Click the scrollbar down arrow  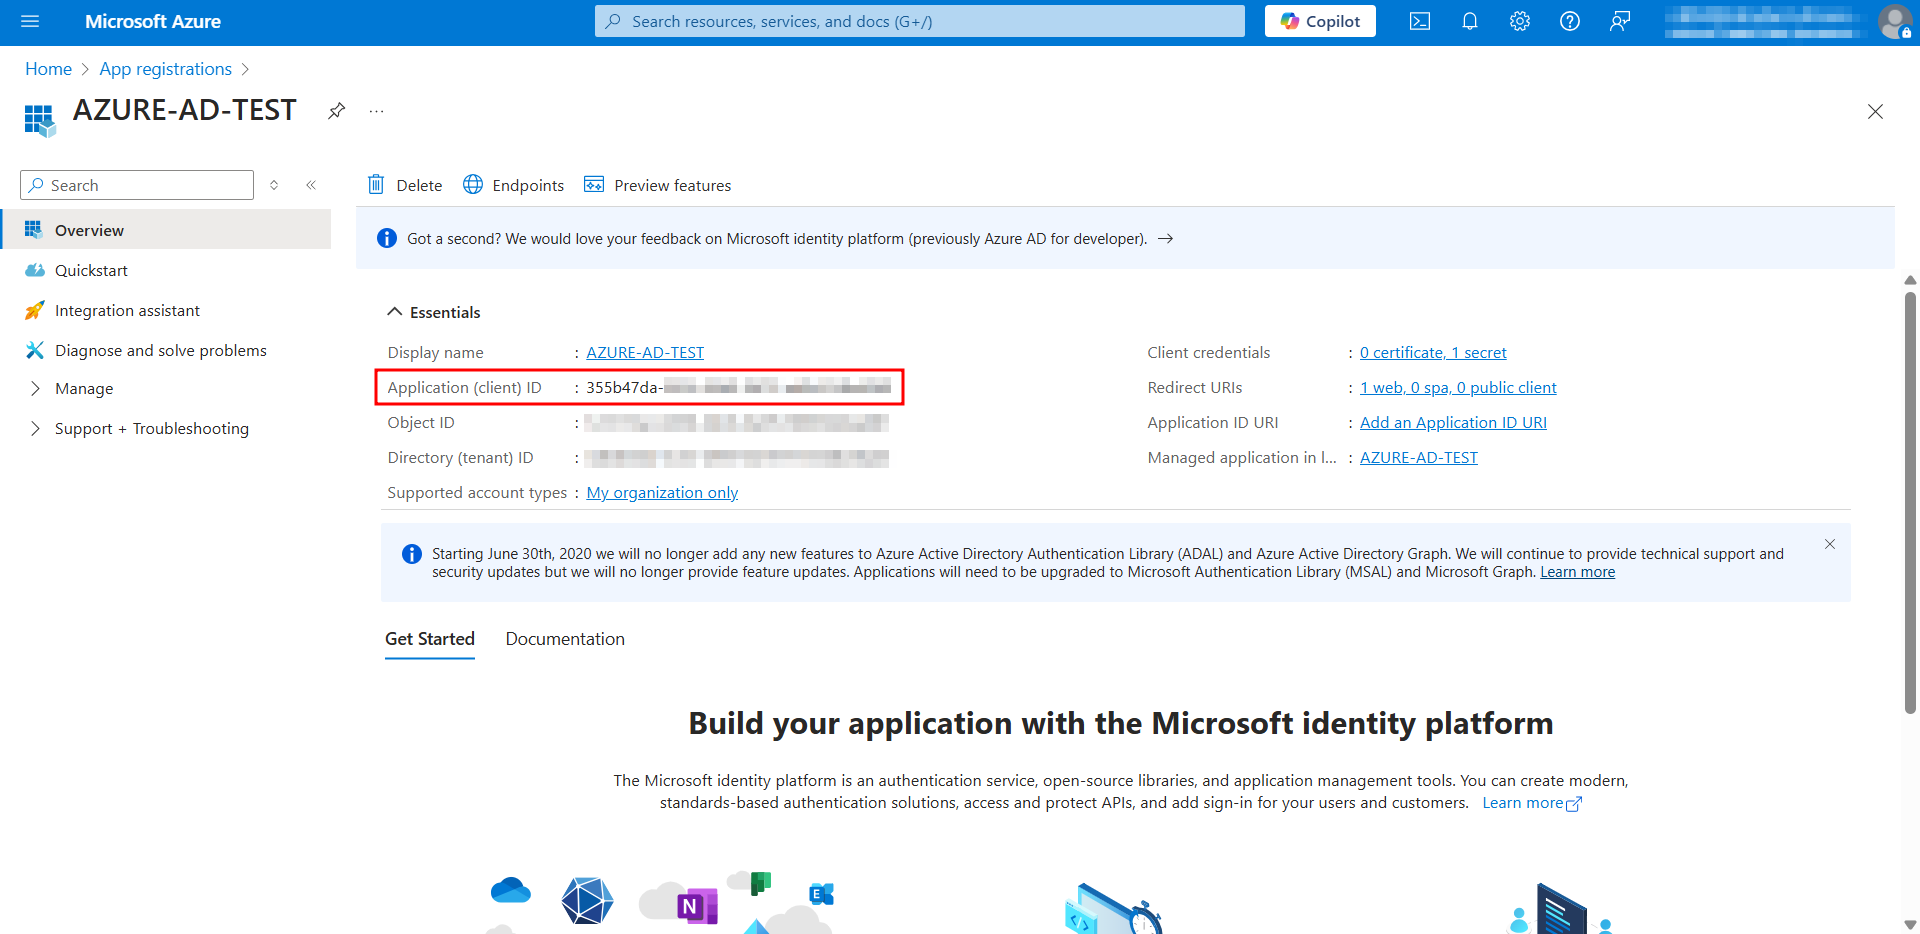[1910, 924]
